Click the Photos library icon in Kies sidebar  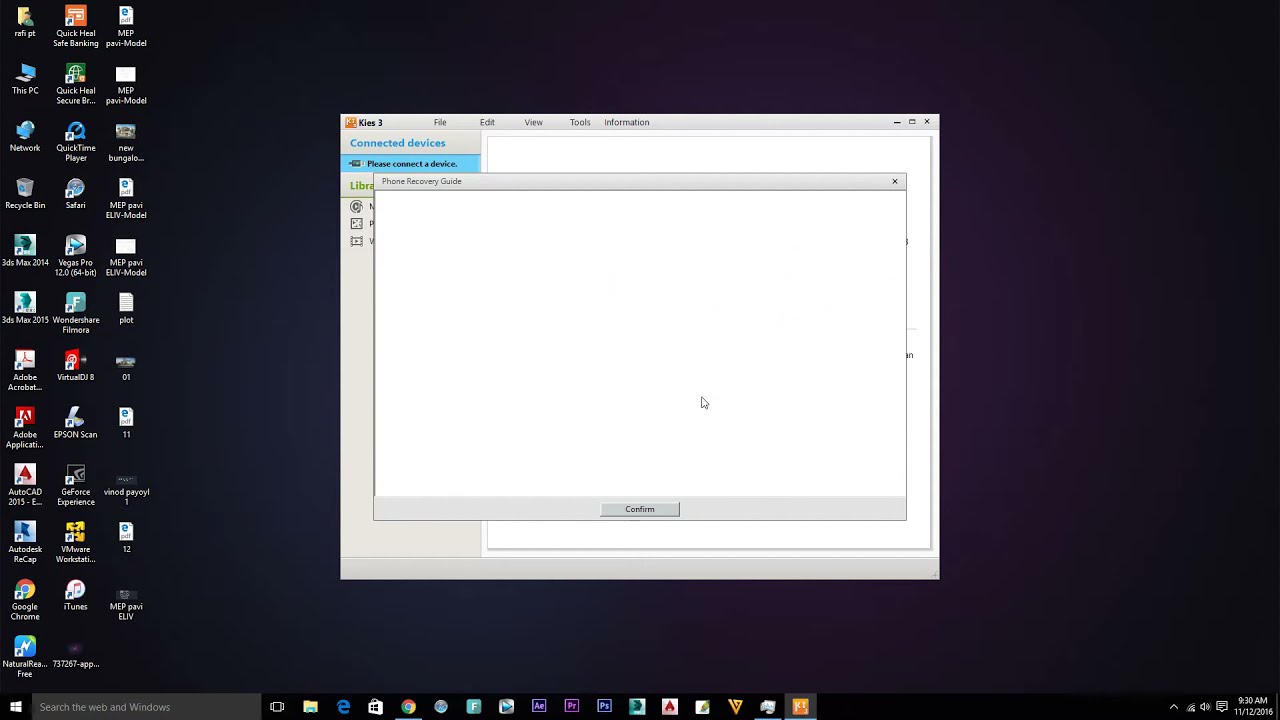(x=357, y=224)
